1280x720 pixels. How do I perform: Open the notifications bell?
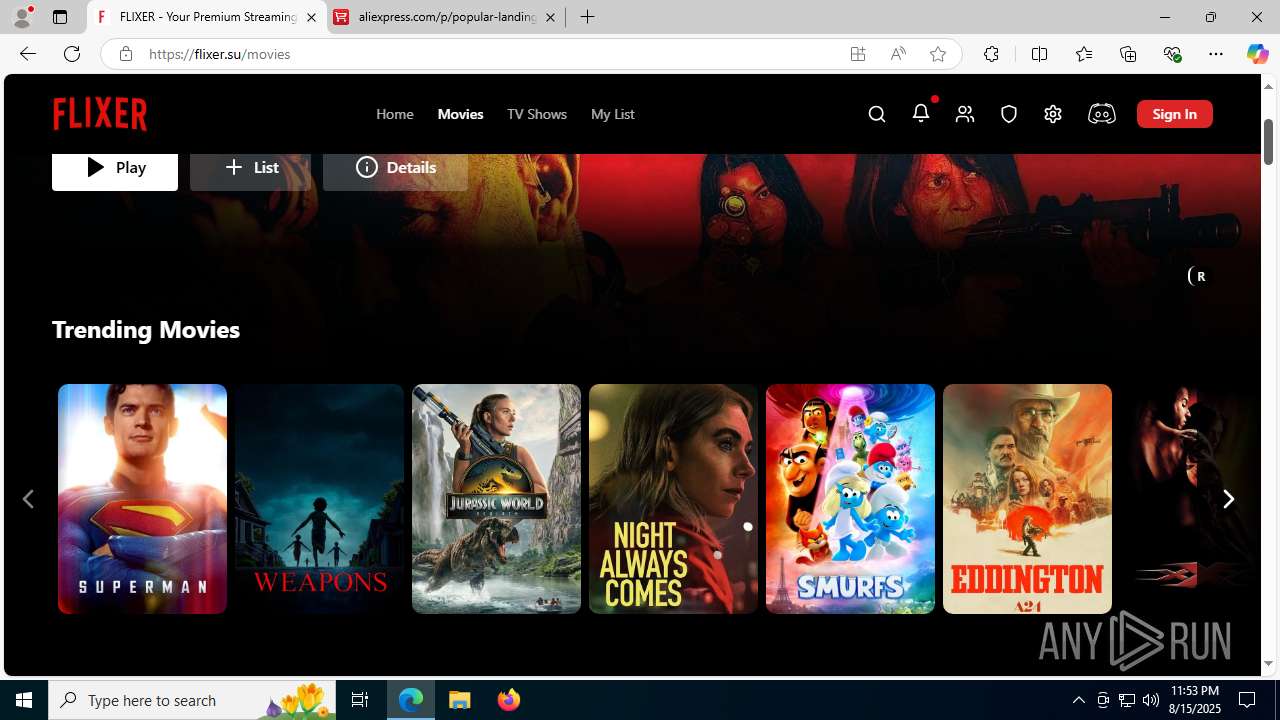point(921,113)
